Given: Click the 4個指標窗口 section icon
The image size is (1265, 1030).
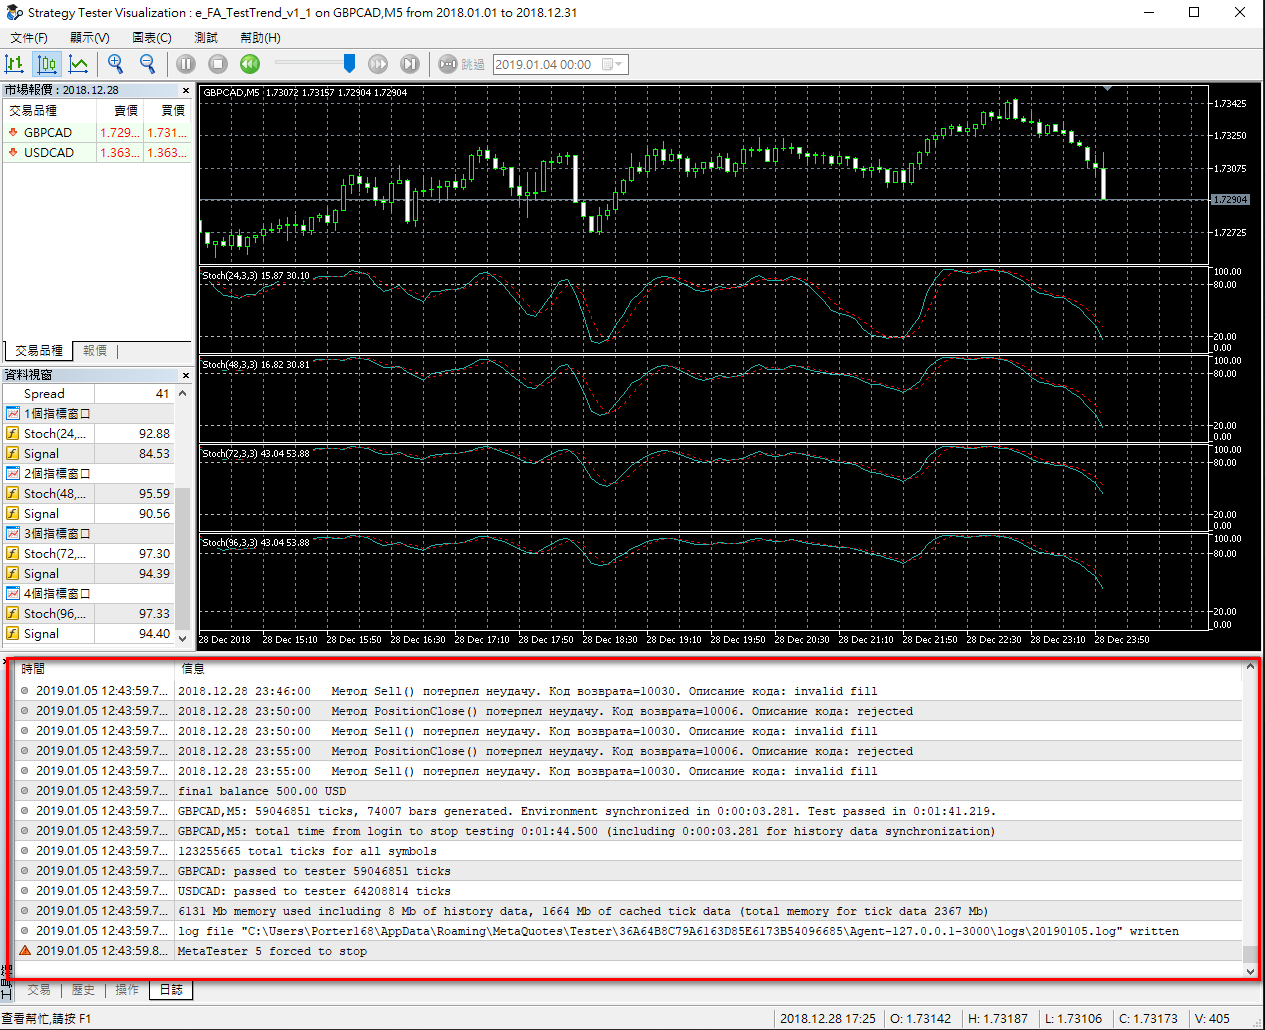Looking at the screenshot, I should click(x=13, y=593).
